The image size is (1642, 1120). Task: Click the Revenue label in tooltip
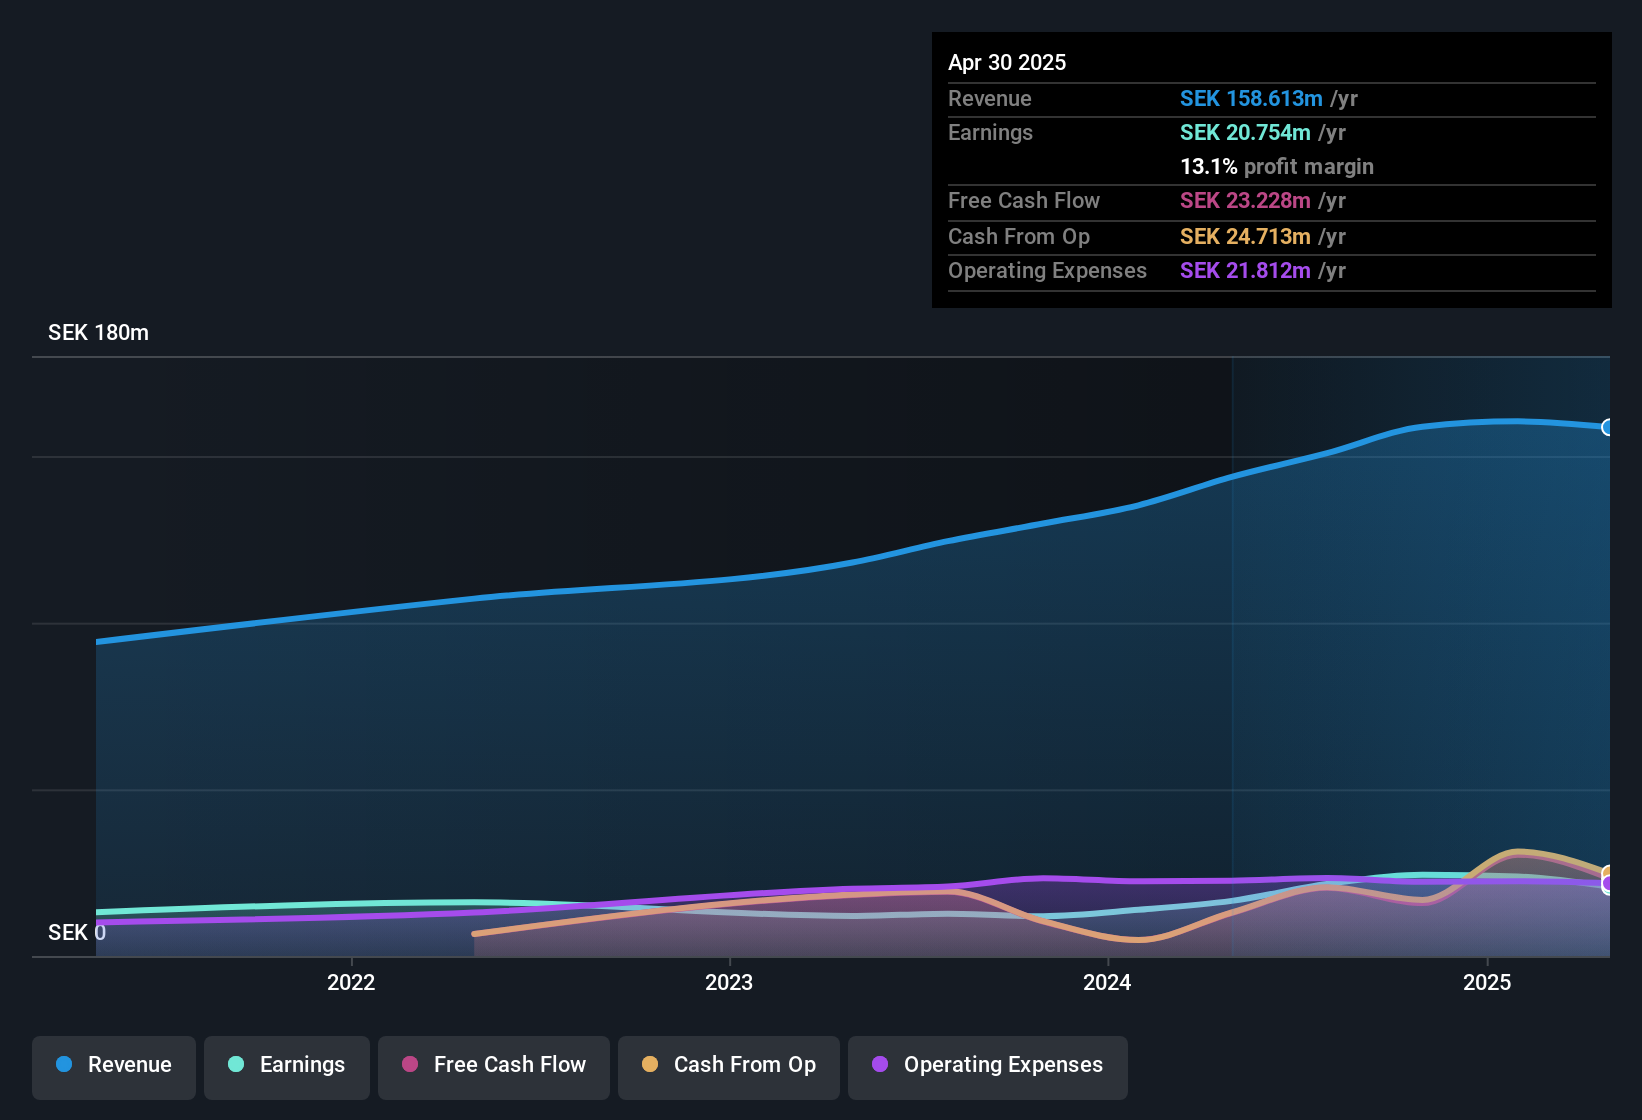[990, 98]
